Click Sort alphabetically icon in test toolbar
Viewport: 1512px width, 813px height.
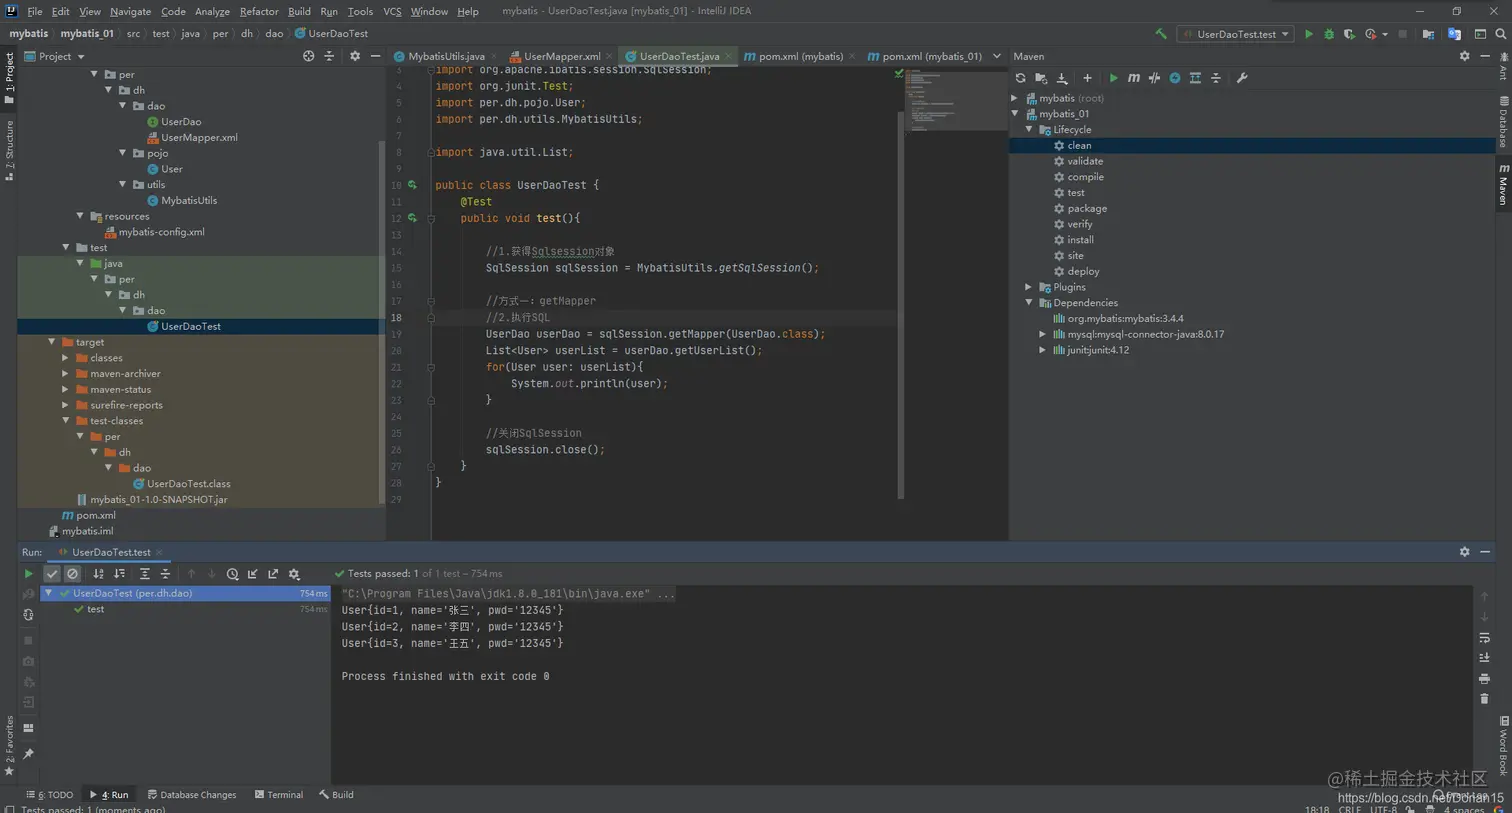pyautogui.click(x=98, y=574)
